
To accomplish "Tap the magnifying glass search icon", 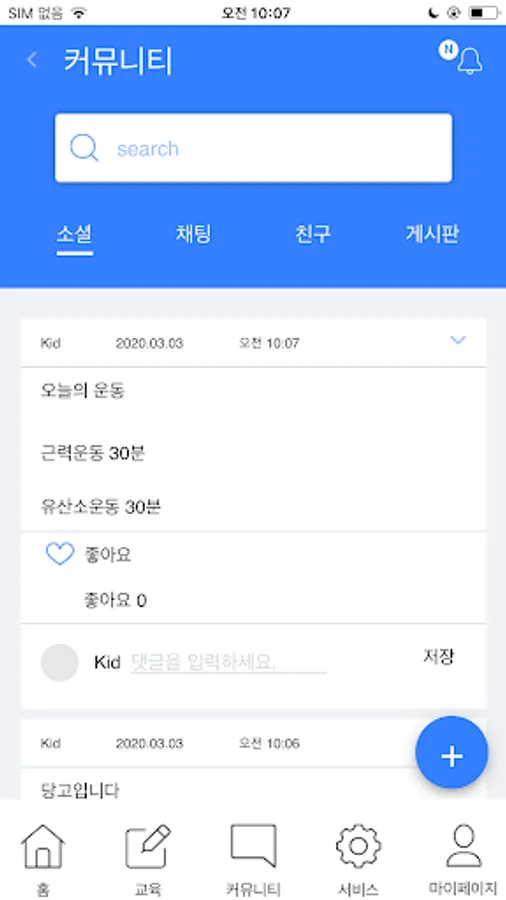I will point(84,148).
